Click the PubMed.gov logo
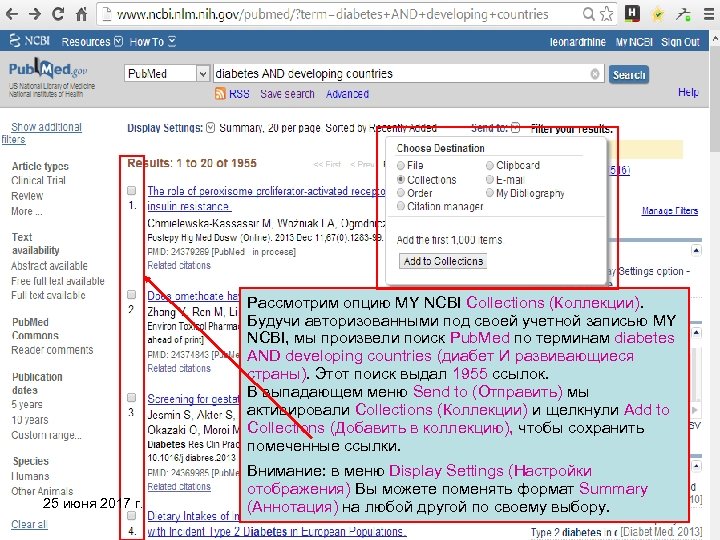Image resolution: width=720 pixels, height=540 pixels. point(48,70)
